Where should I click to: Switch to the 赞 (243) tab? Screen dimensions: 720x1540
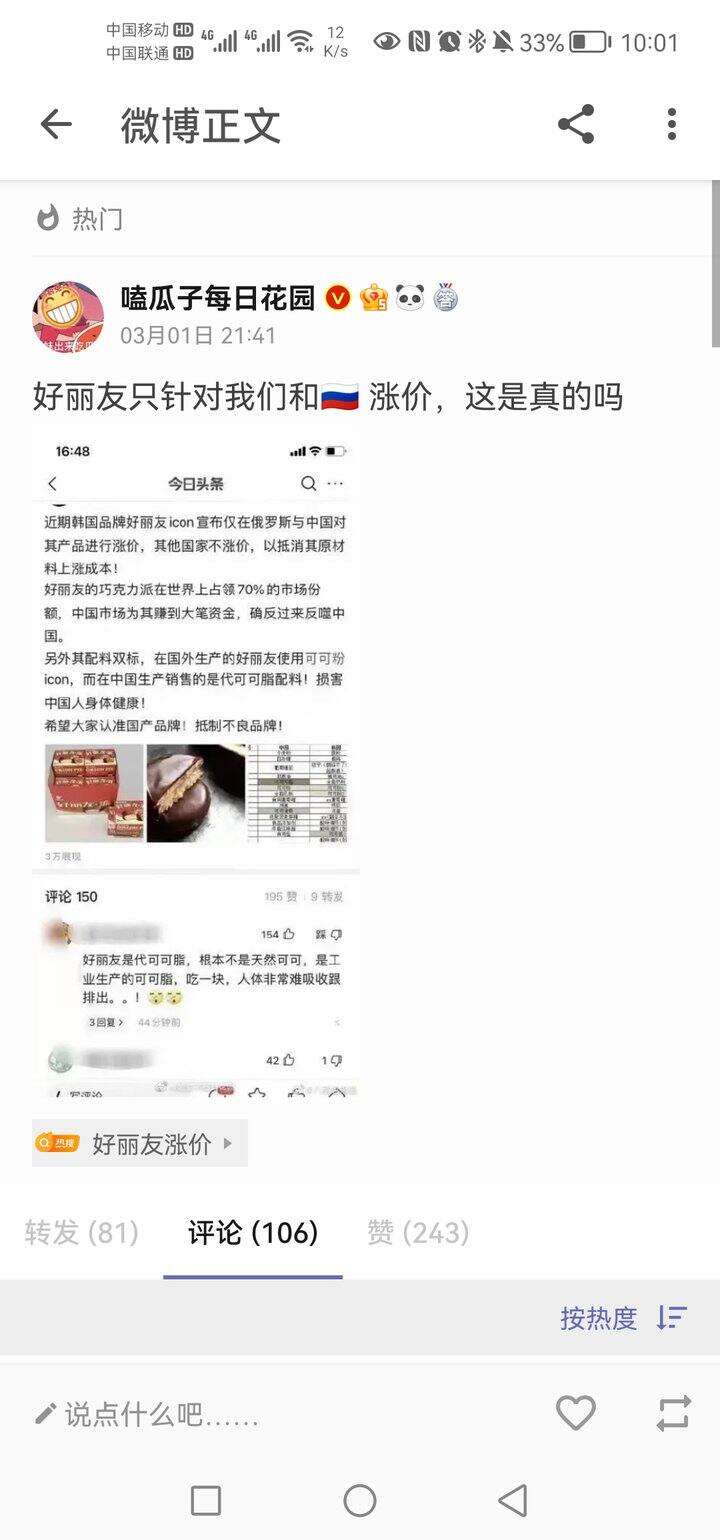[x=418, y=1233]
